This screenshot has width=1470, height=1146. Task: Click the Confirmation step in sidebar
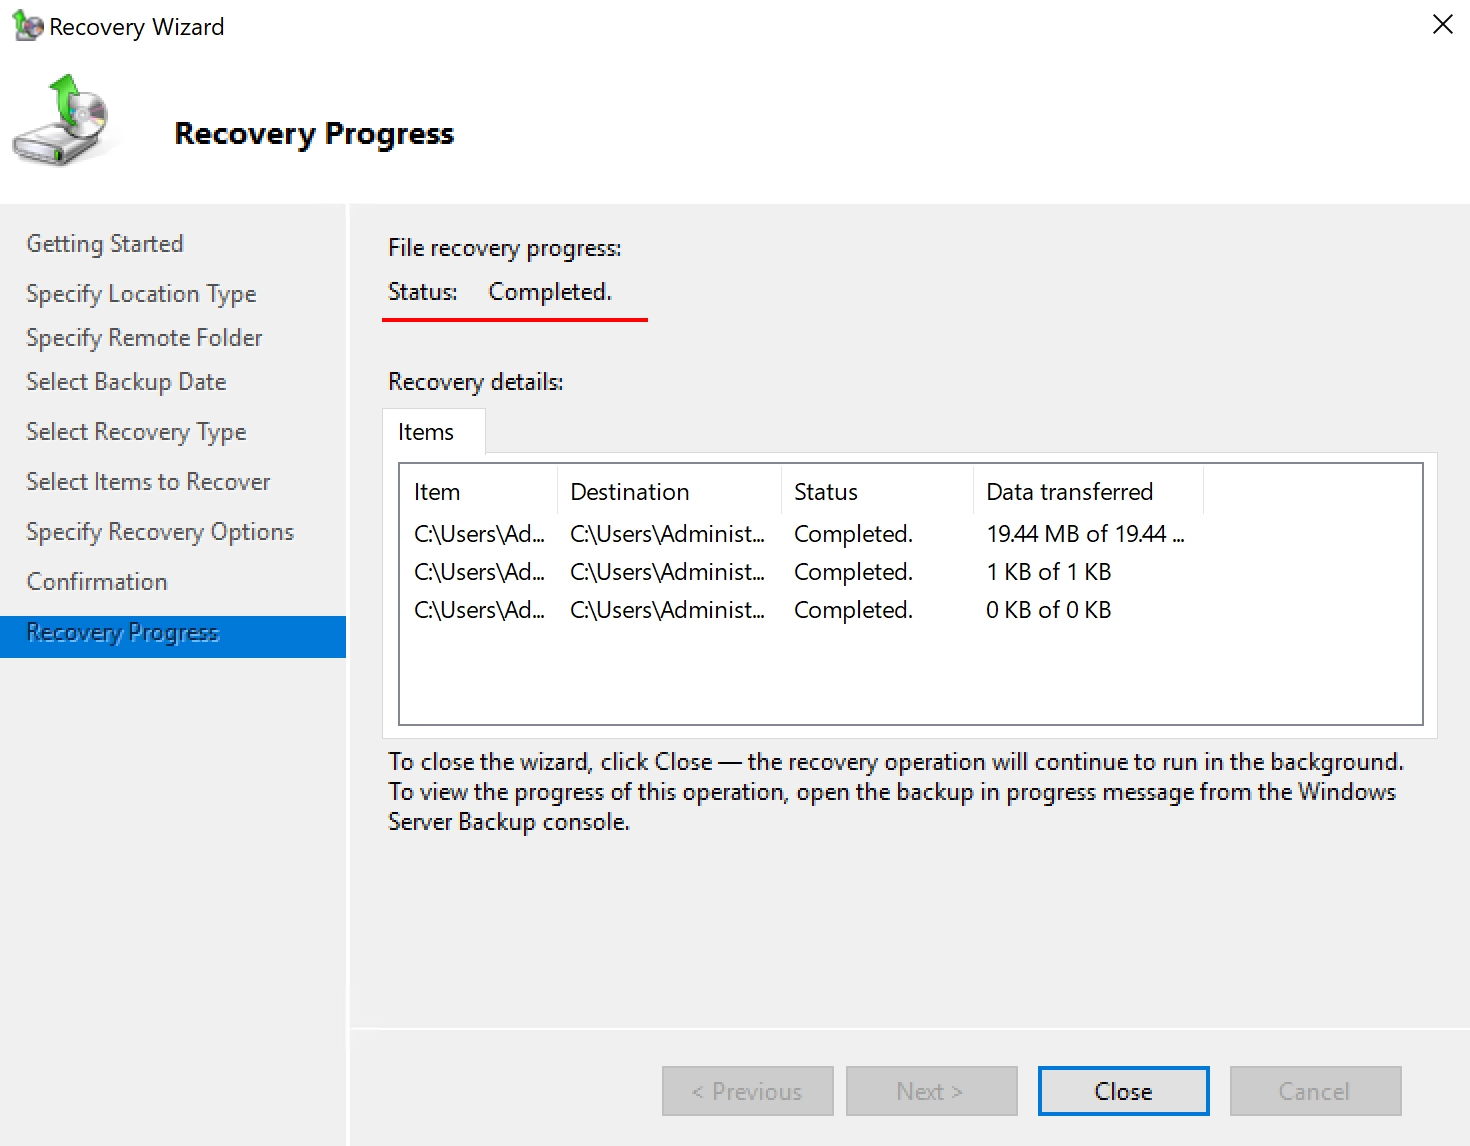(x=97, y=582)
